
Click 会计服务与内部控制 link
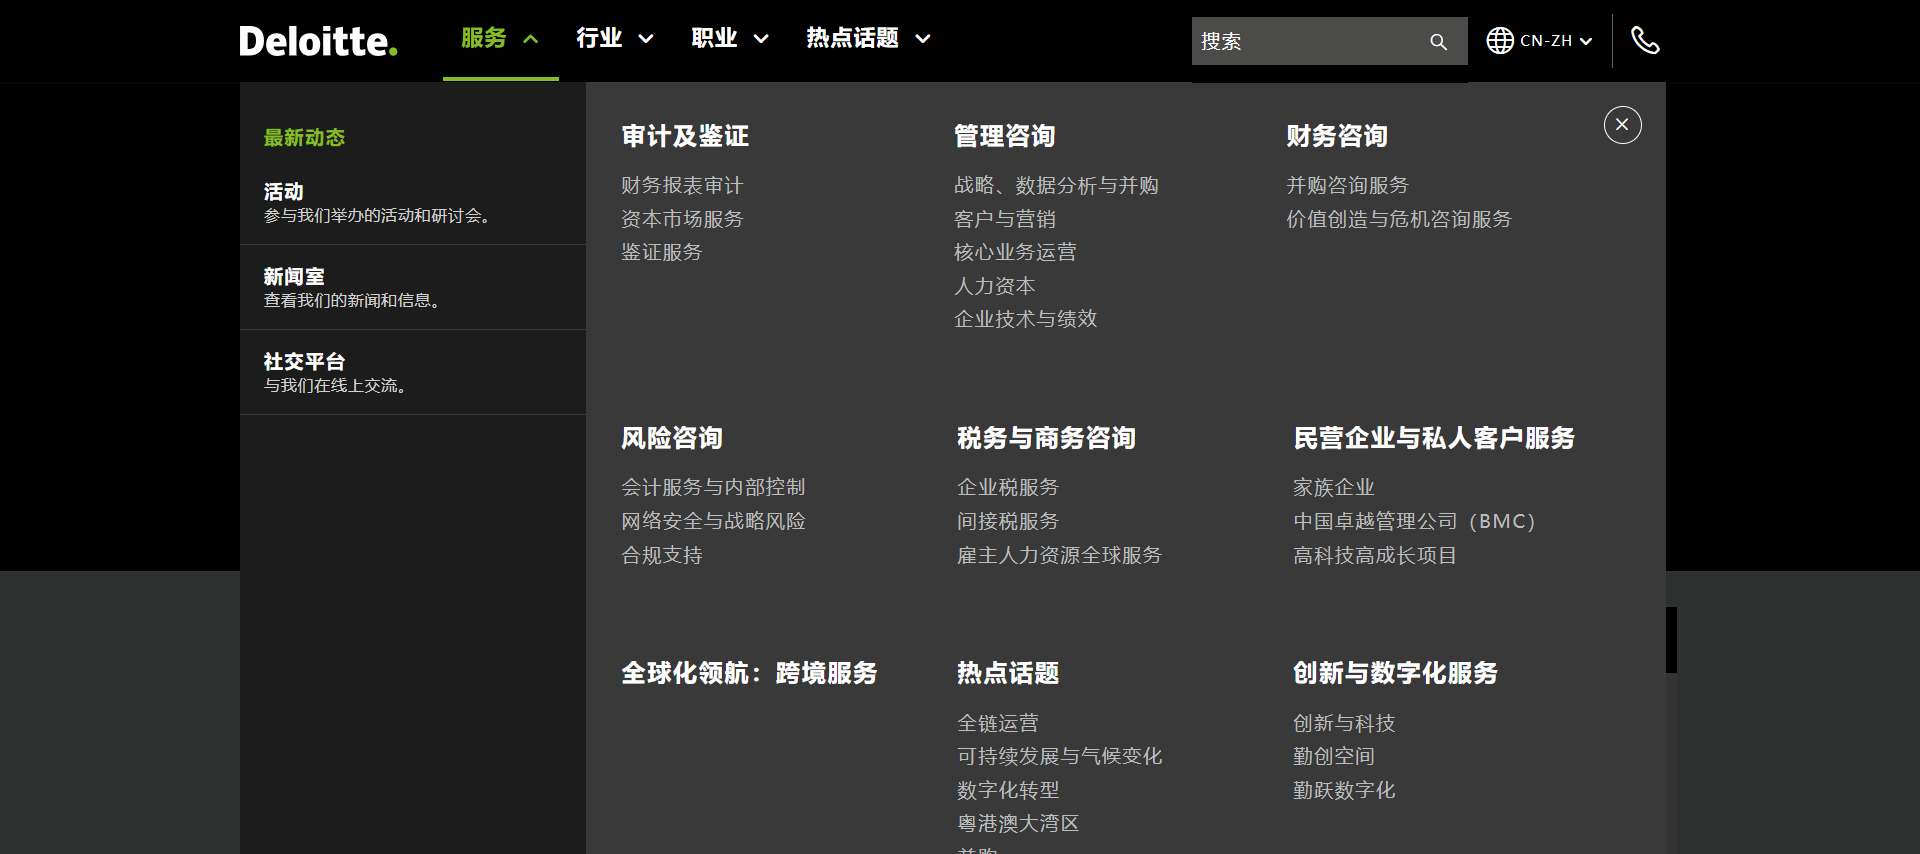coord(713,488)
